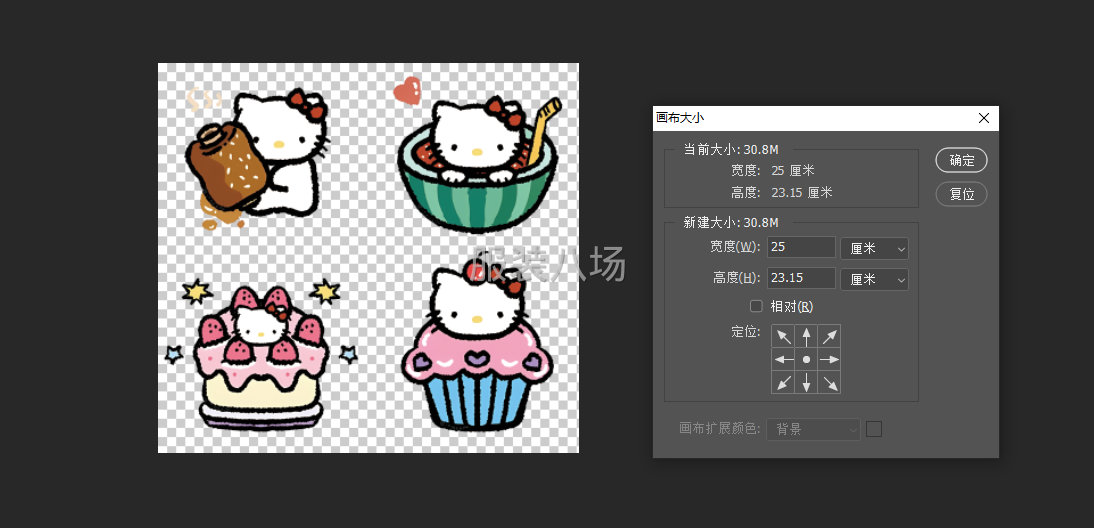Click the 确定 button

(961, 160)
